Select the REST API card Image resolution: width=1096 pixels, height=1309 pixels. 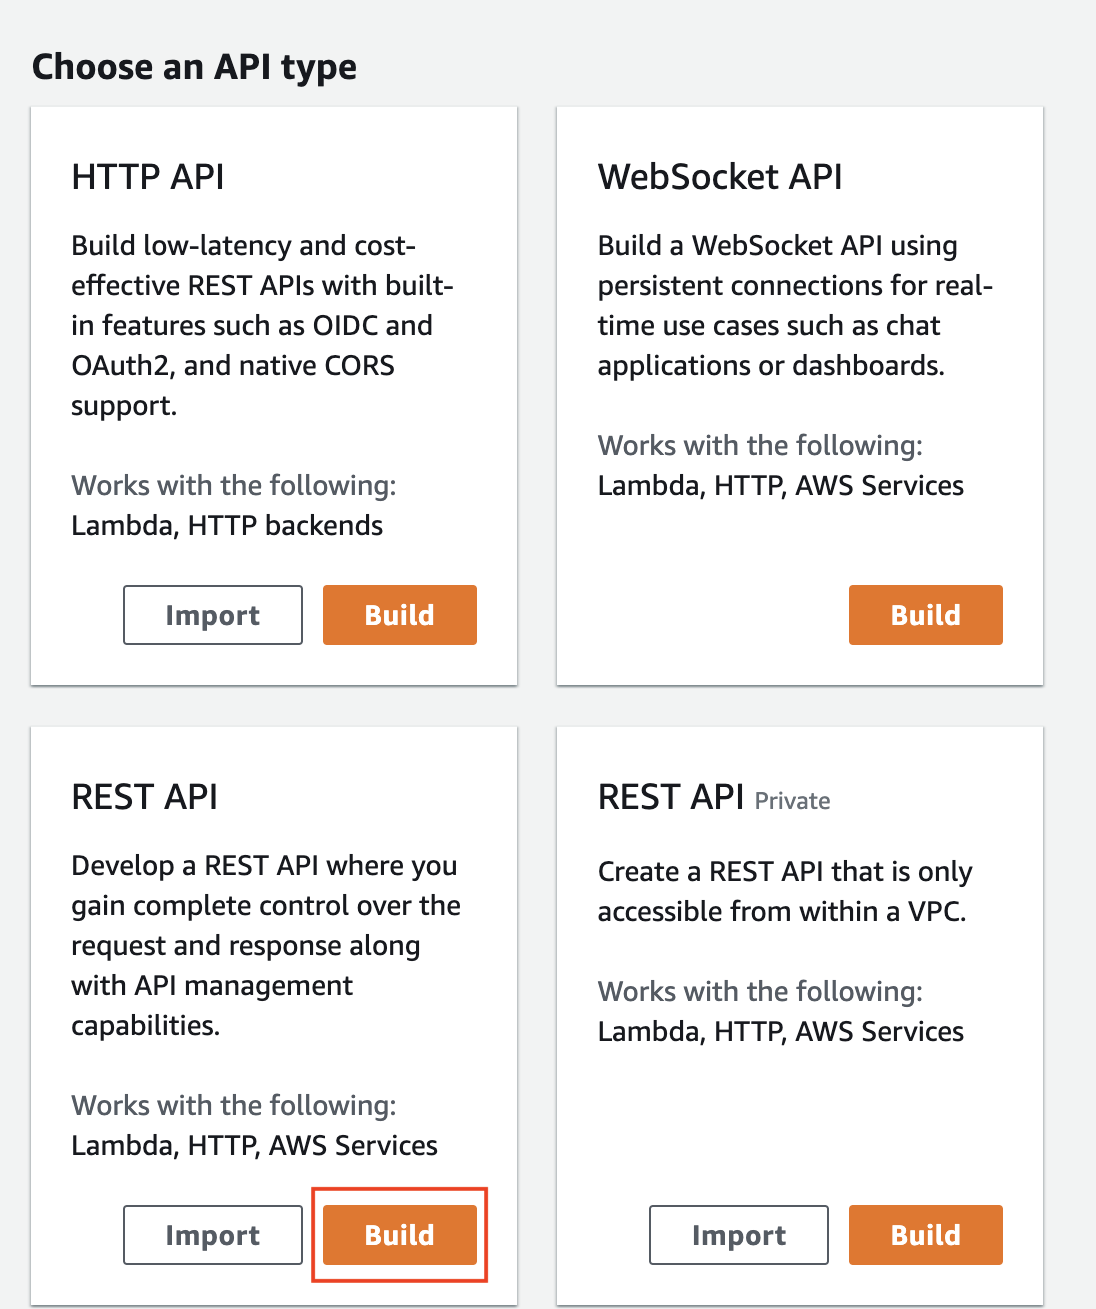coord(273,1015)
